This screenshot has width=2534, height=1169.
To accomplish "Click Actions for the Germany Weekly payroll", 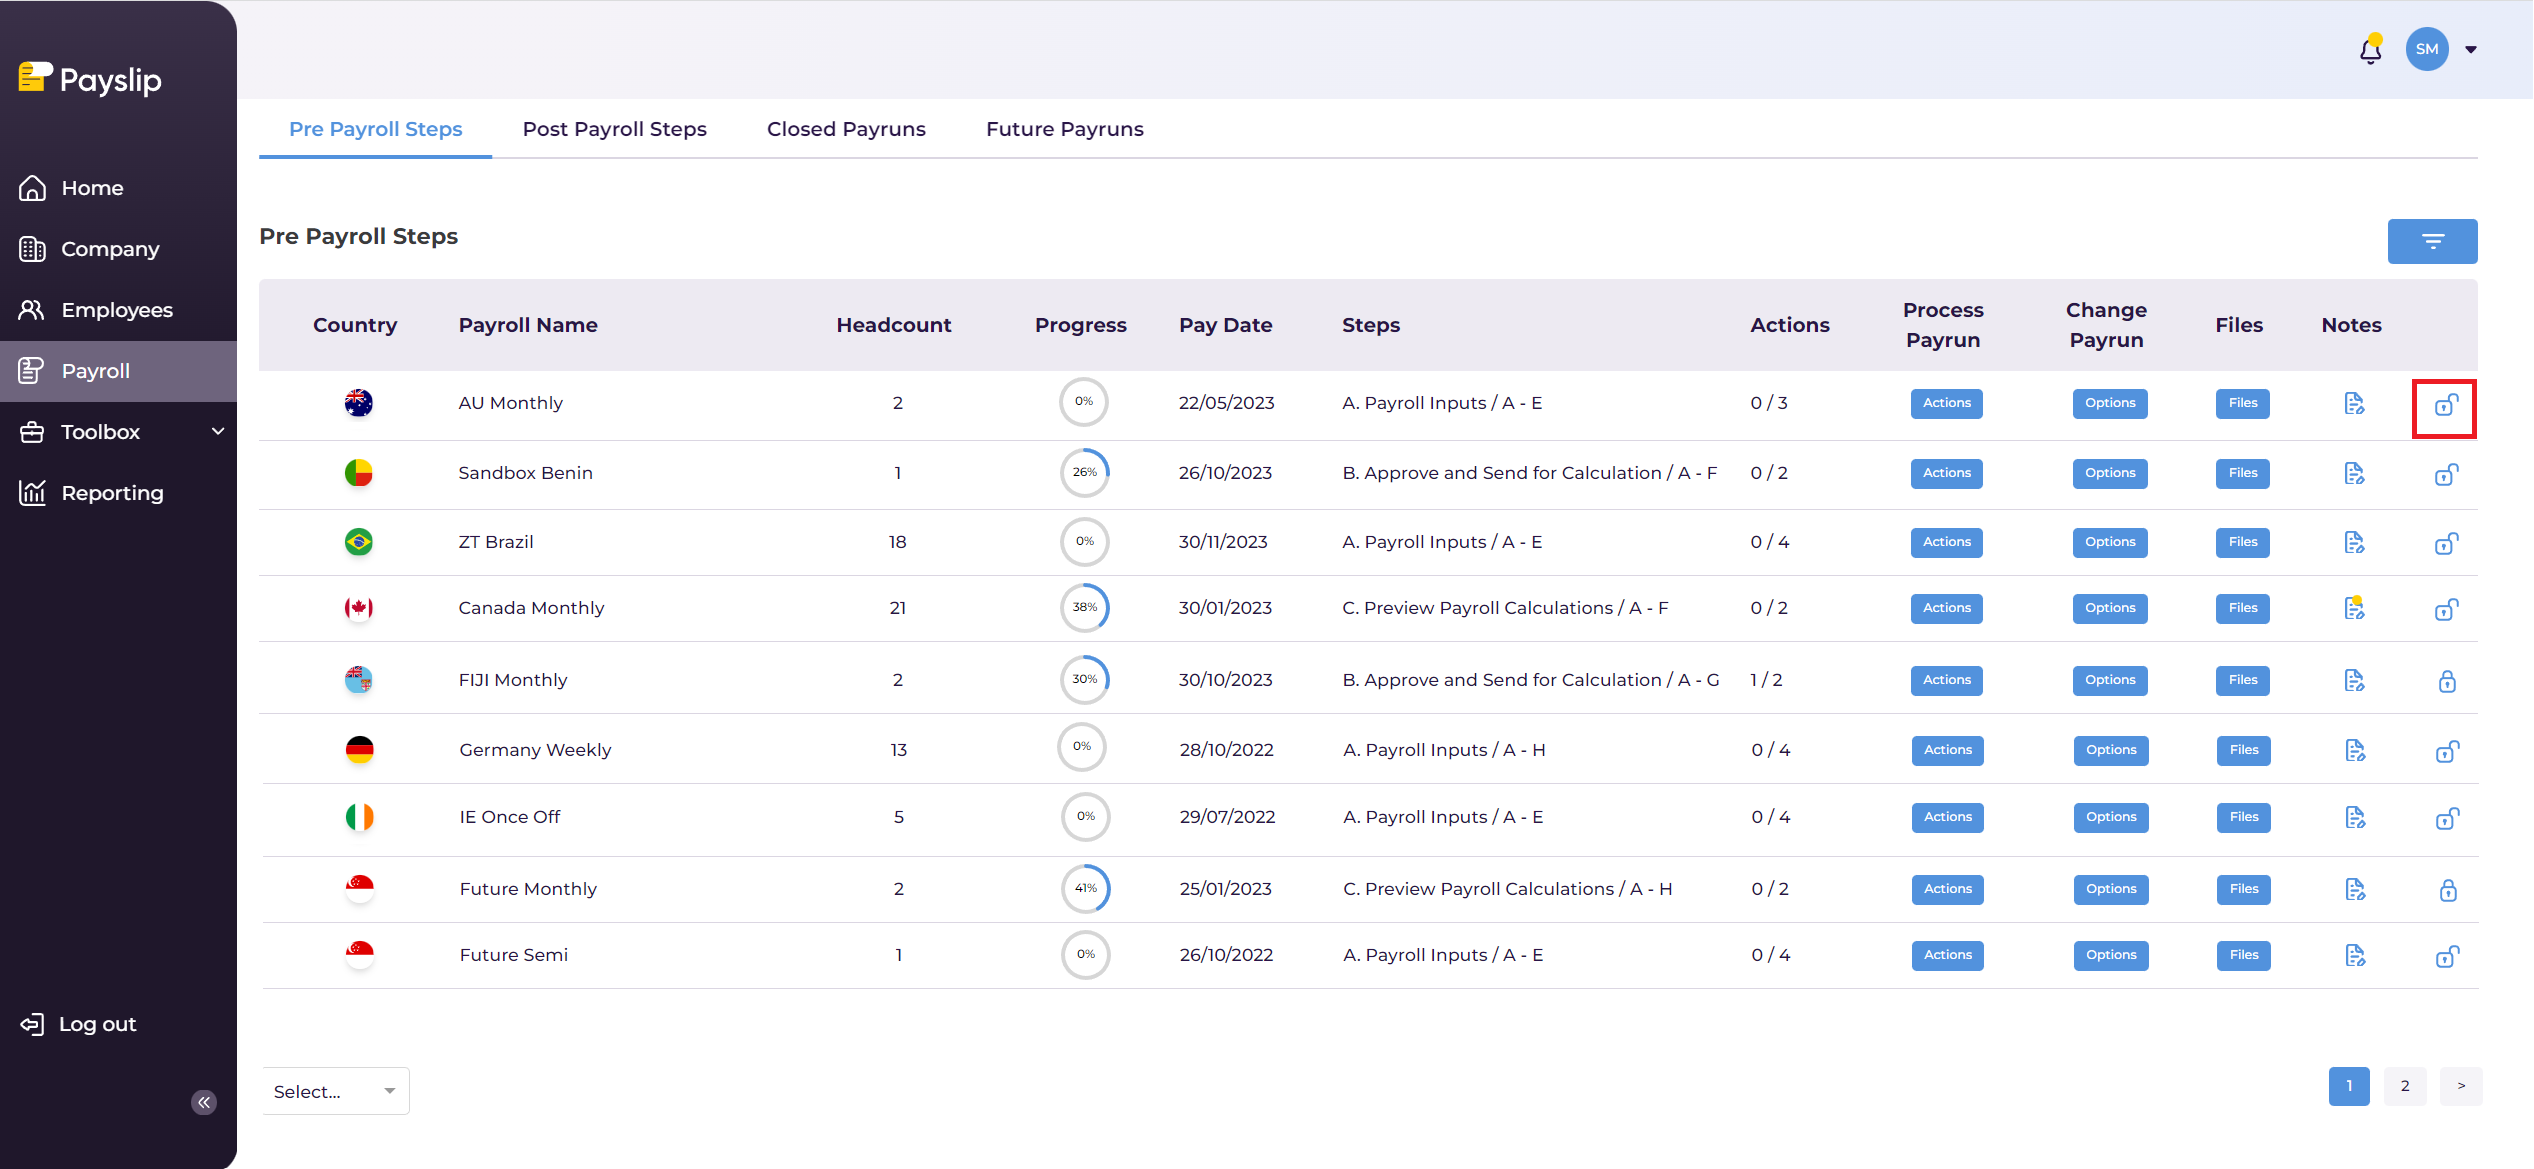I will click(1946, 749).
